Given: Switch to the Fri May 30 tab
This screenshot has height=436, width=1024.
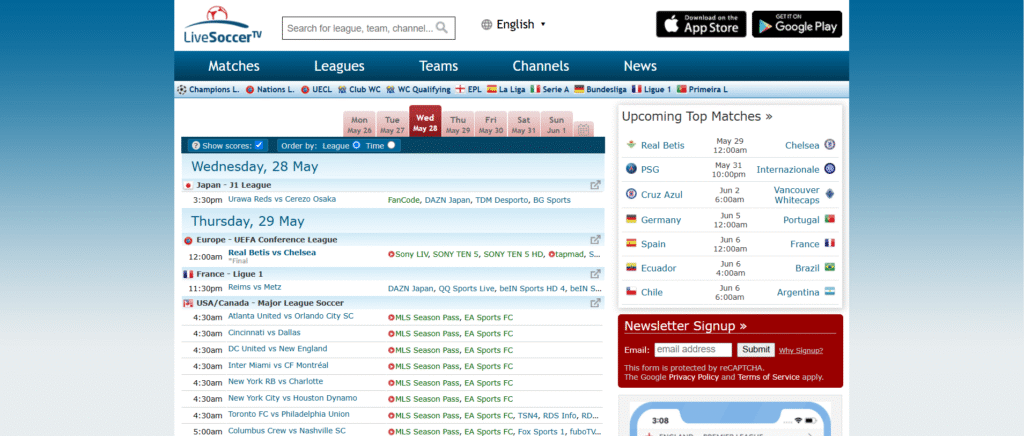Looking at the screenshot, I should pyautogui.click(x=490, y=125).
